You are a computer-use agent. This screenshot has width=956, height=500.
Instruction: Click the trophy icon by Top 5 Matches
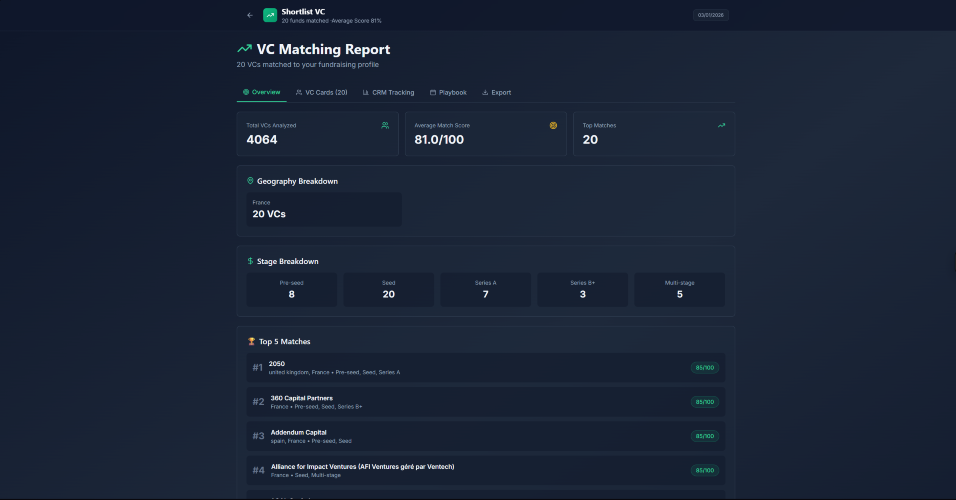coord(251,341)
